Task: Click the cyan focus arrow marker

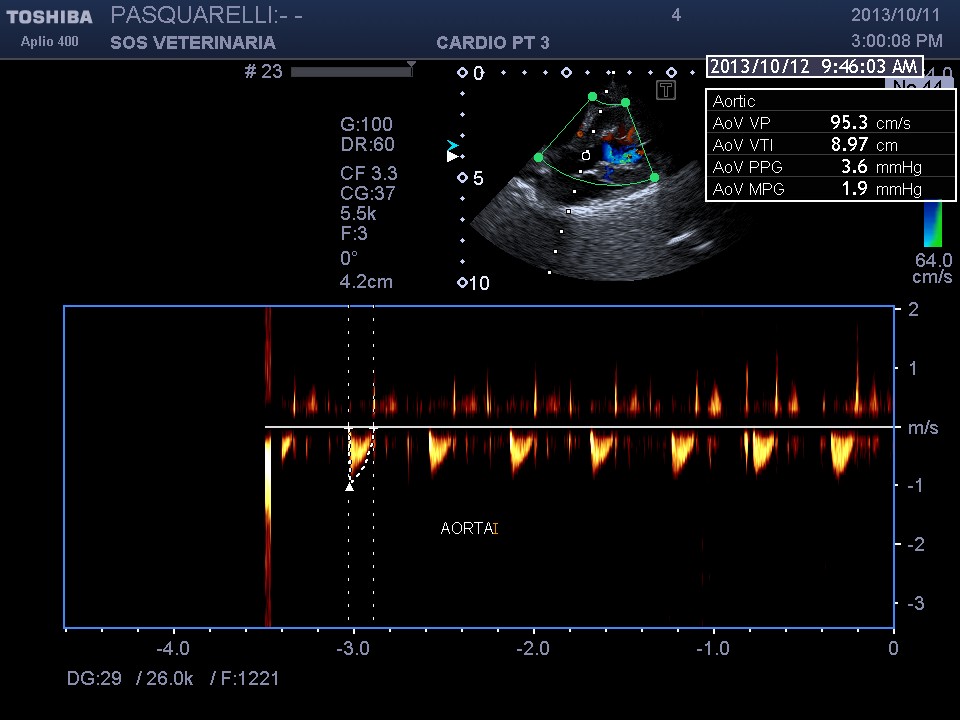Action: tap(452, 145)
